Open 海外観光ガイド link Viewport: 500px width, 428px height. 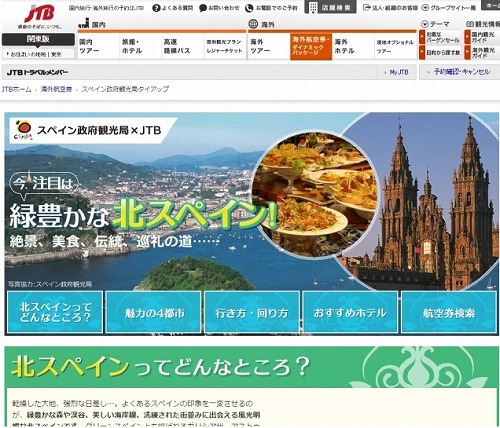[x=482, y=53]
